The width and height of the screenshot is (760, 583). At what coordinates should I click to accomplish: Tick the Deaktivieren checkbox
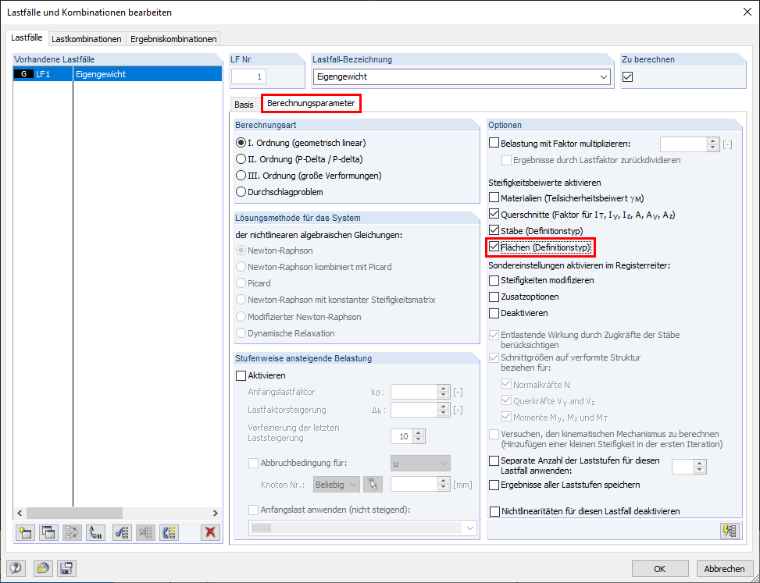click(494, 313)
